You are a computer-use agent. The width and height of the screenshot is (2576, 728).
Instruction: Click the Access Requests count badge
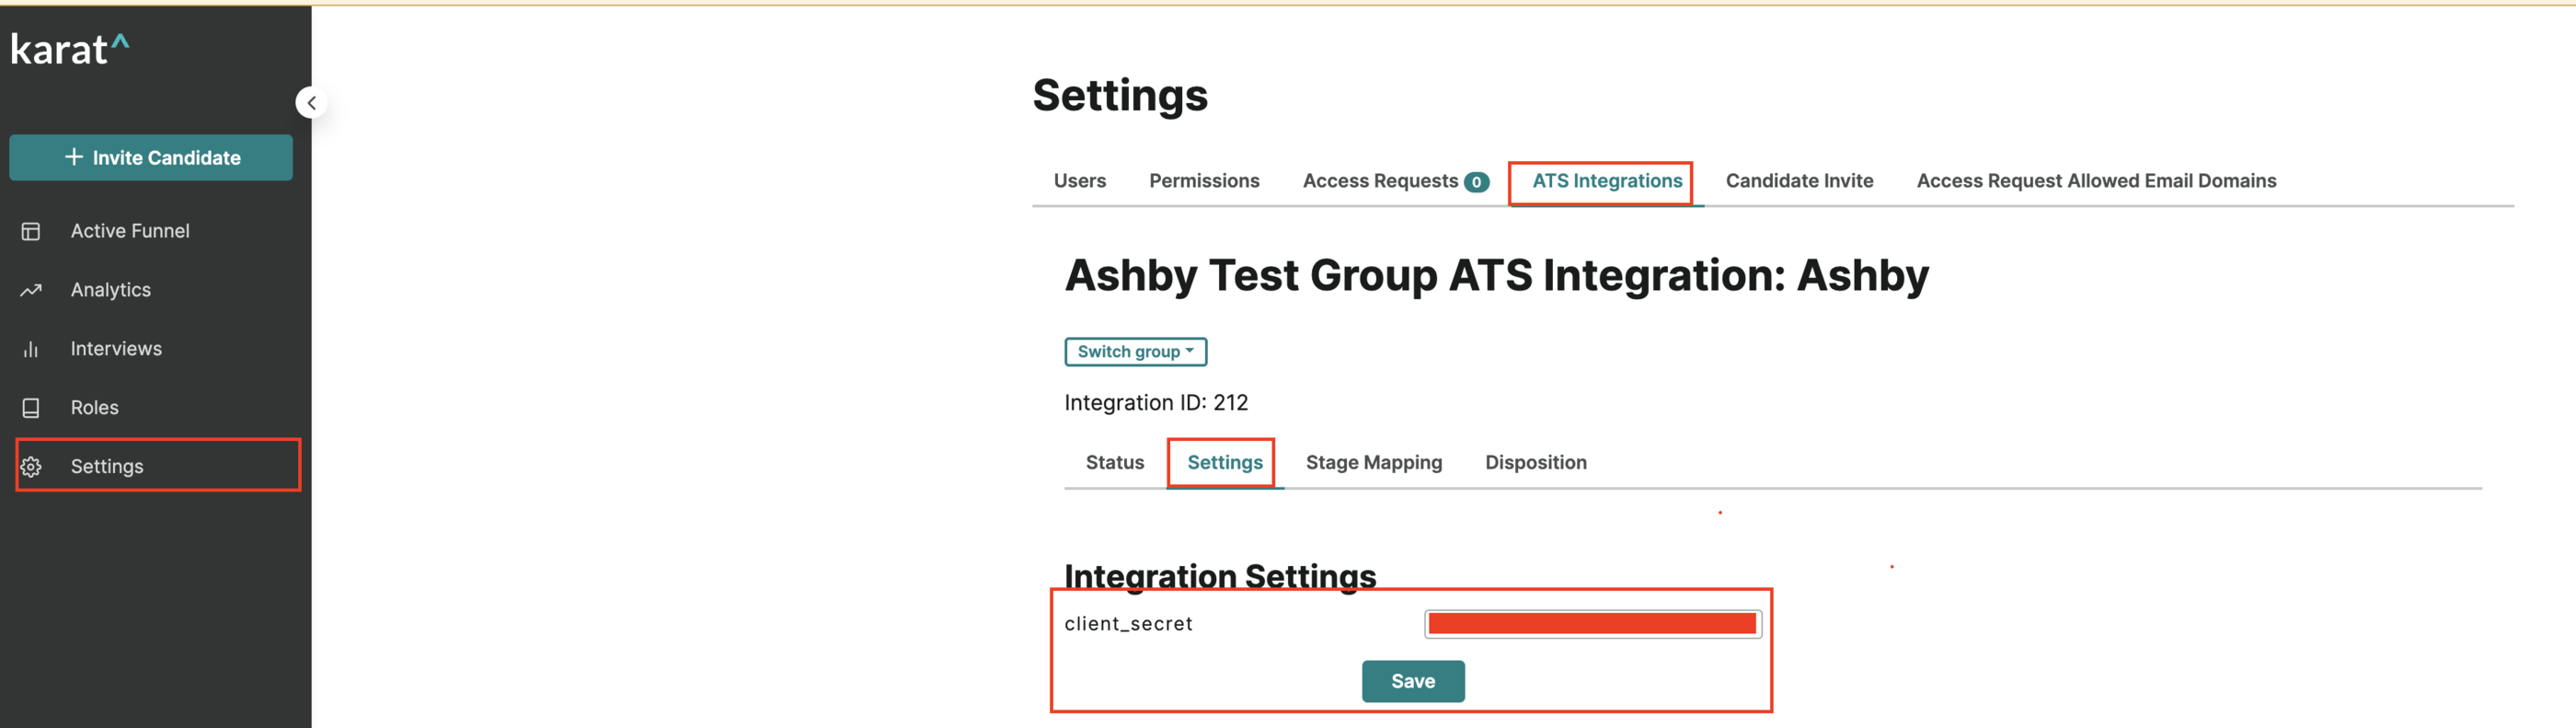[x=1476, y=182]
